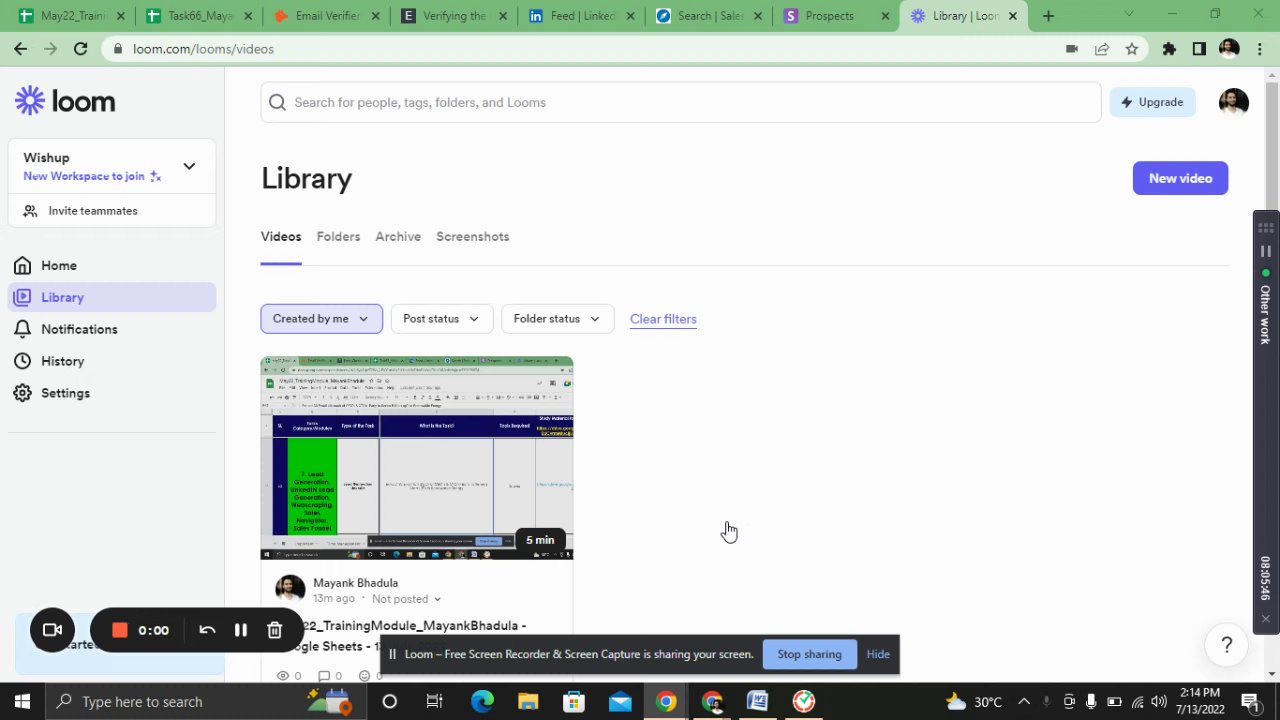This screenshot has width=1280, height=720.
Task: Open Chrome three-dot menu
Action: tap(1260, 49)
